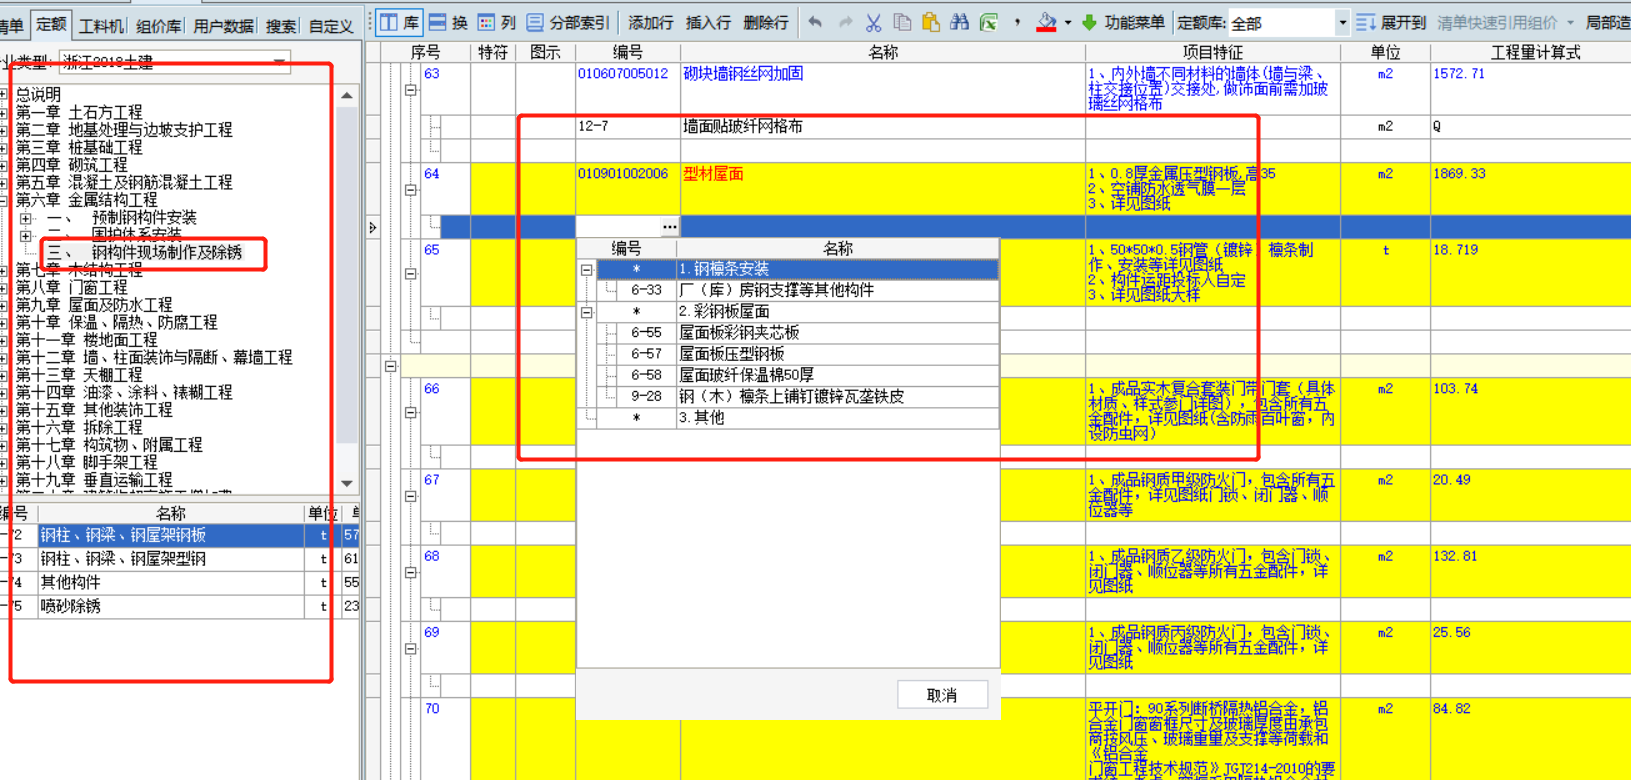Viewport: 1631px width, 780px height.
Task: Open 功能菜单 with the green arrow
Action: 1126,22
